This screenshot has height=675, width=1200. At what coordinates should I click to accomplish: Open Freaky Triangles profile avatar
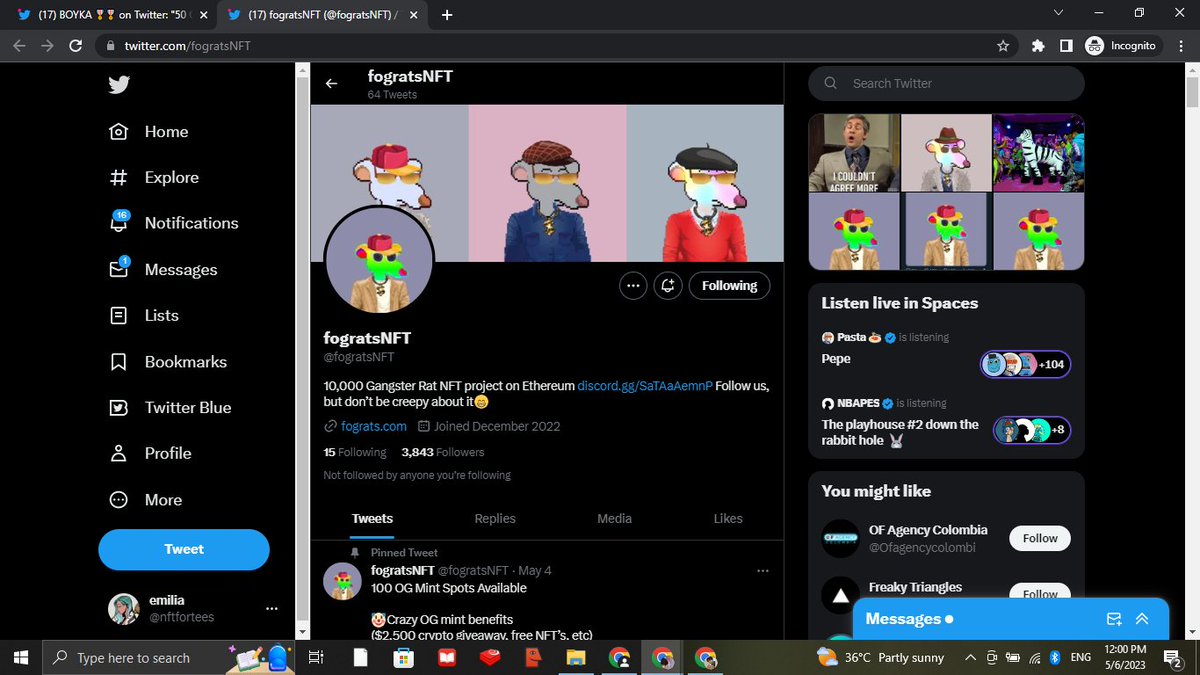tap(840, 595)
